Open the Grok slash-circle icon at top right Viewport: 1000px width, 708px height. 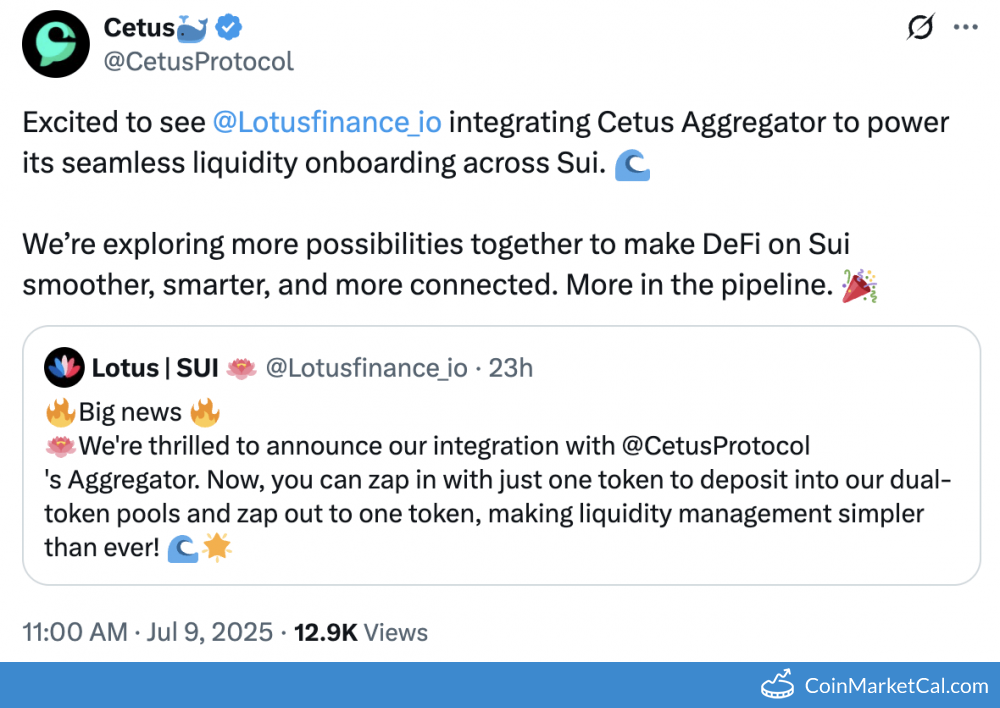pyautogui.click(x=920, y=27)
